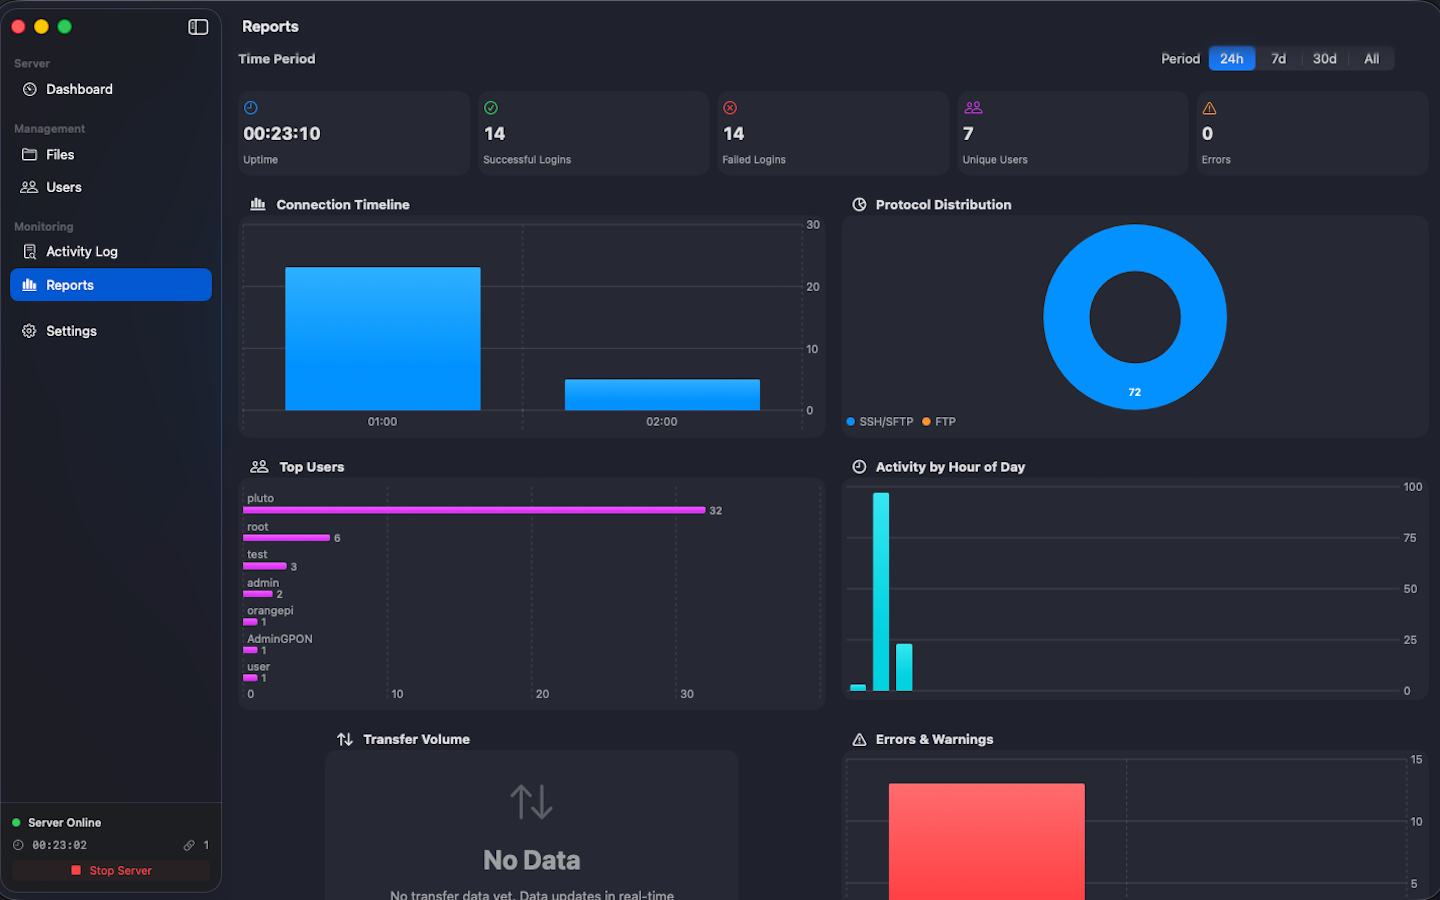Click the active connections link icon
1440x900 pixels.
(x=189, y=846)
